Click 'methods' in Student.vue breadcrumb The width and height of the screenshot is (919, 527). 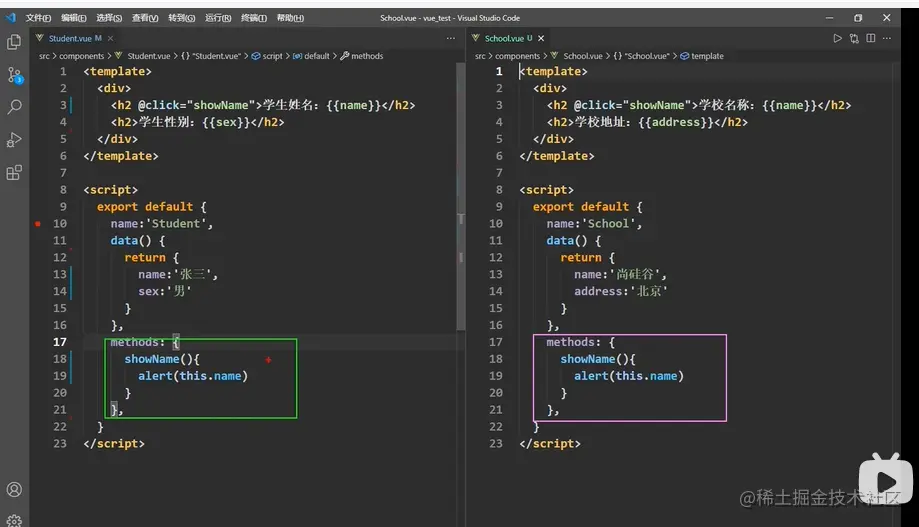coord(367,56)
